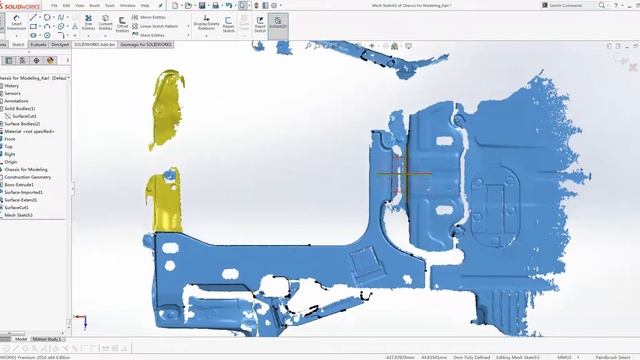Viewport: 640px width, 360px height.
Task: Open the View menu
Action: [x=80, y=6]
